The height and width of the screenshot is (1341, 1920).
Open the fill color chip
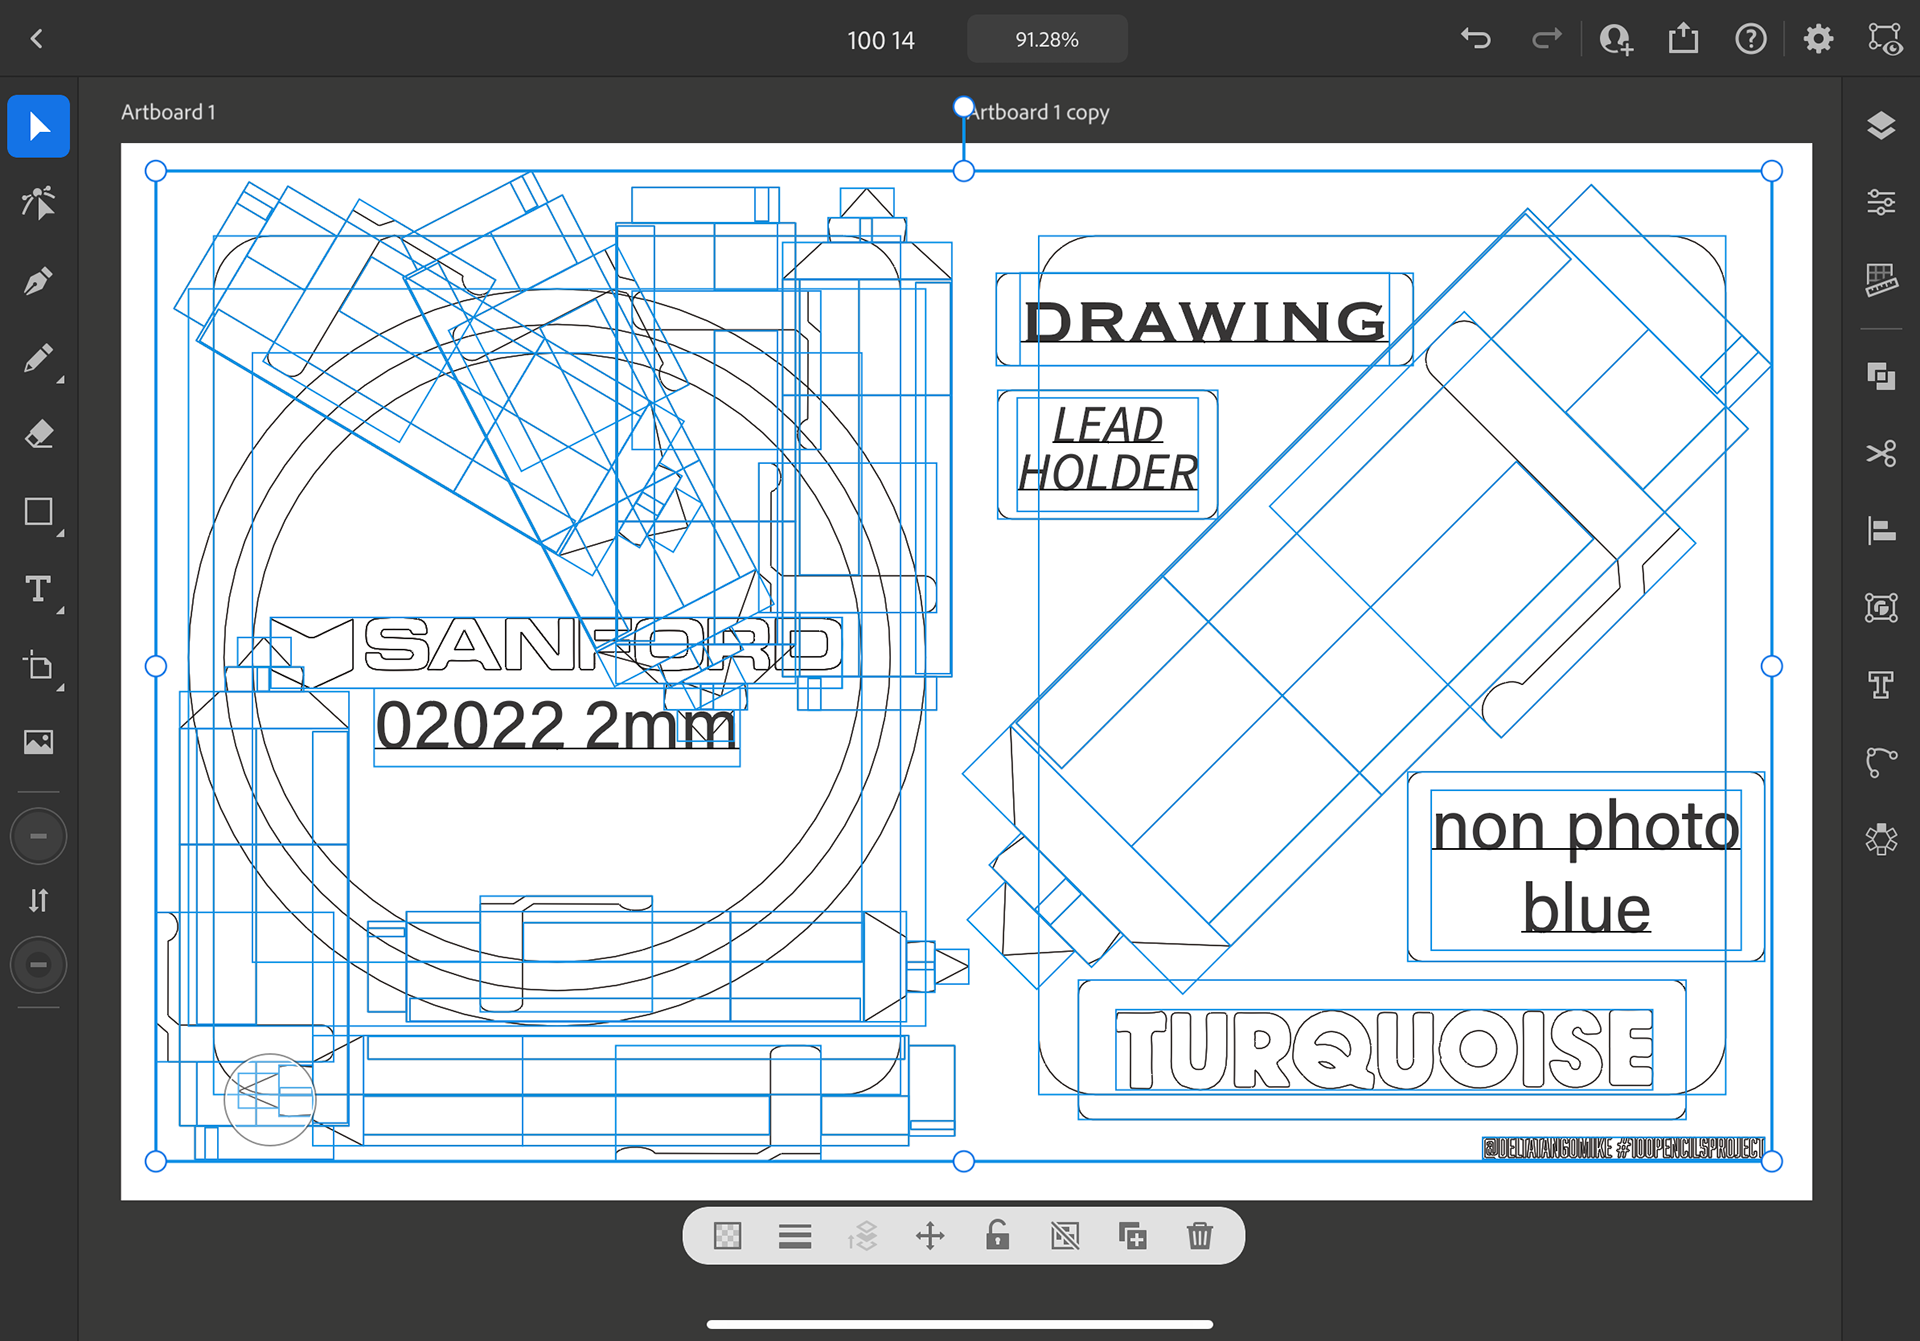click(38, 836)
